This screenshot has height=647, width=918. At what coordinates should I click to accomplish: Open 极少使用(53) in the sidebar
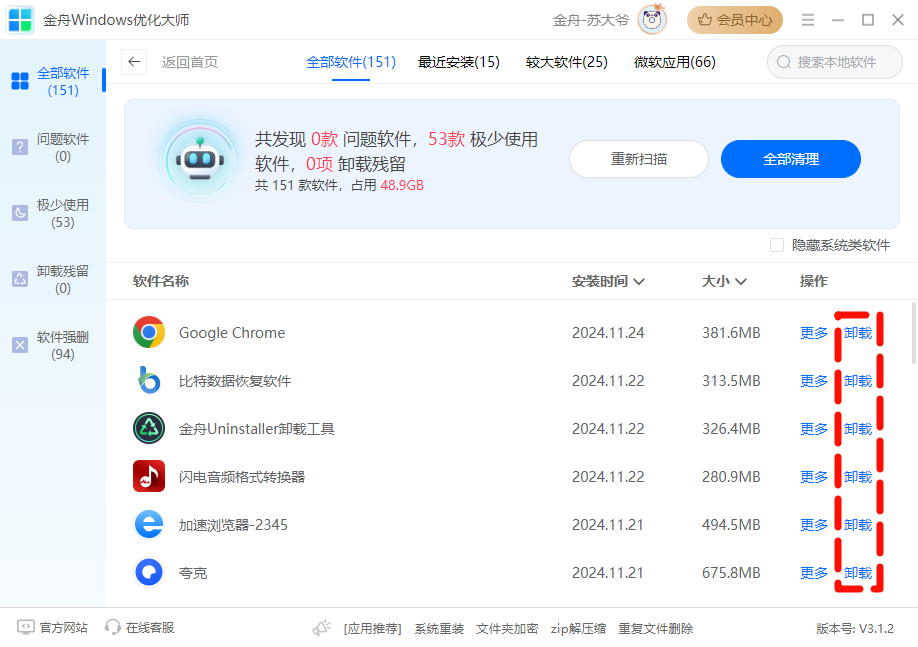(x=53, y=214)
